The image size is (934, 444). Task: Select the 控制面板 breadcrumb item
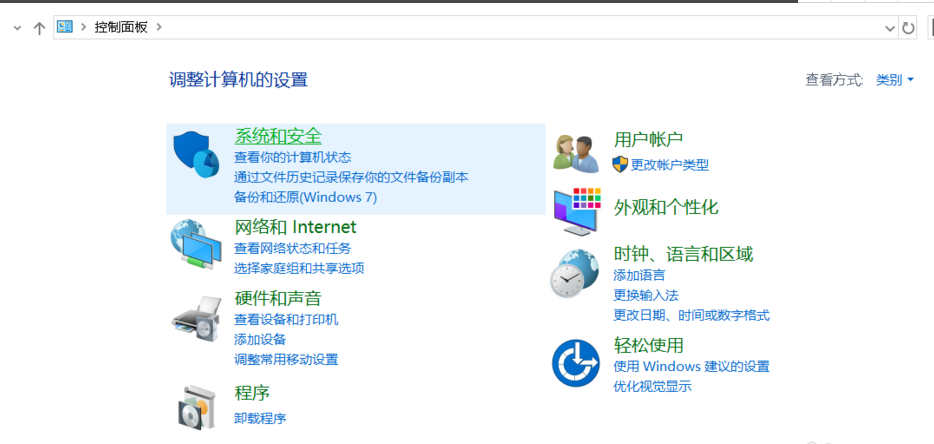(x=121, y=28)
